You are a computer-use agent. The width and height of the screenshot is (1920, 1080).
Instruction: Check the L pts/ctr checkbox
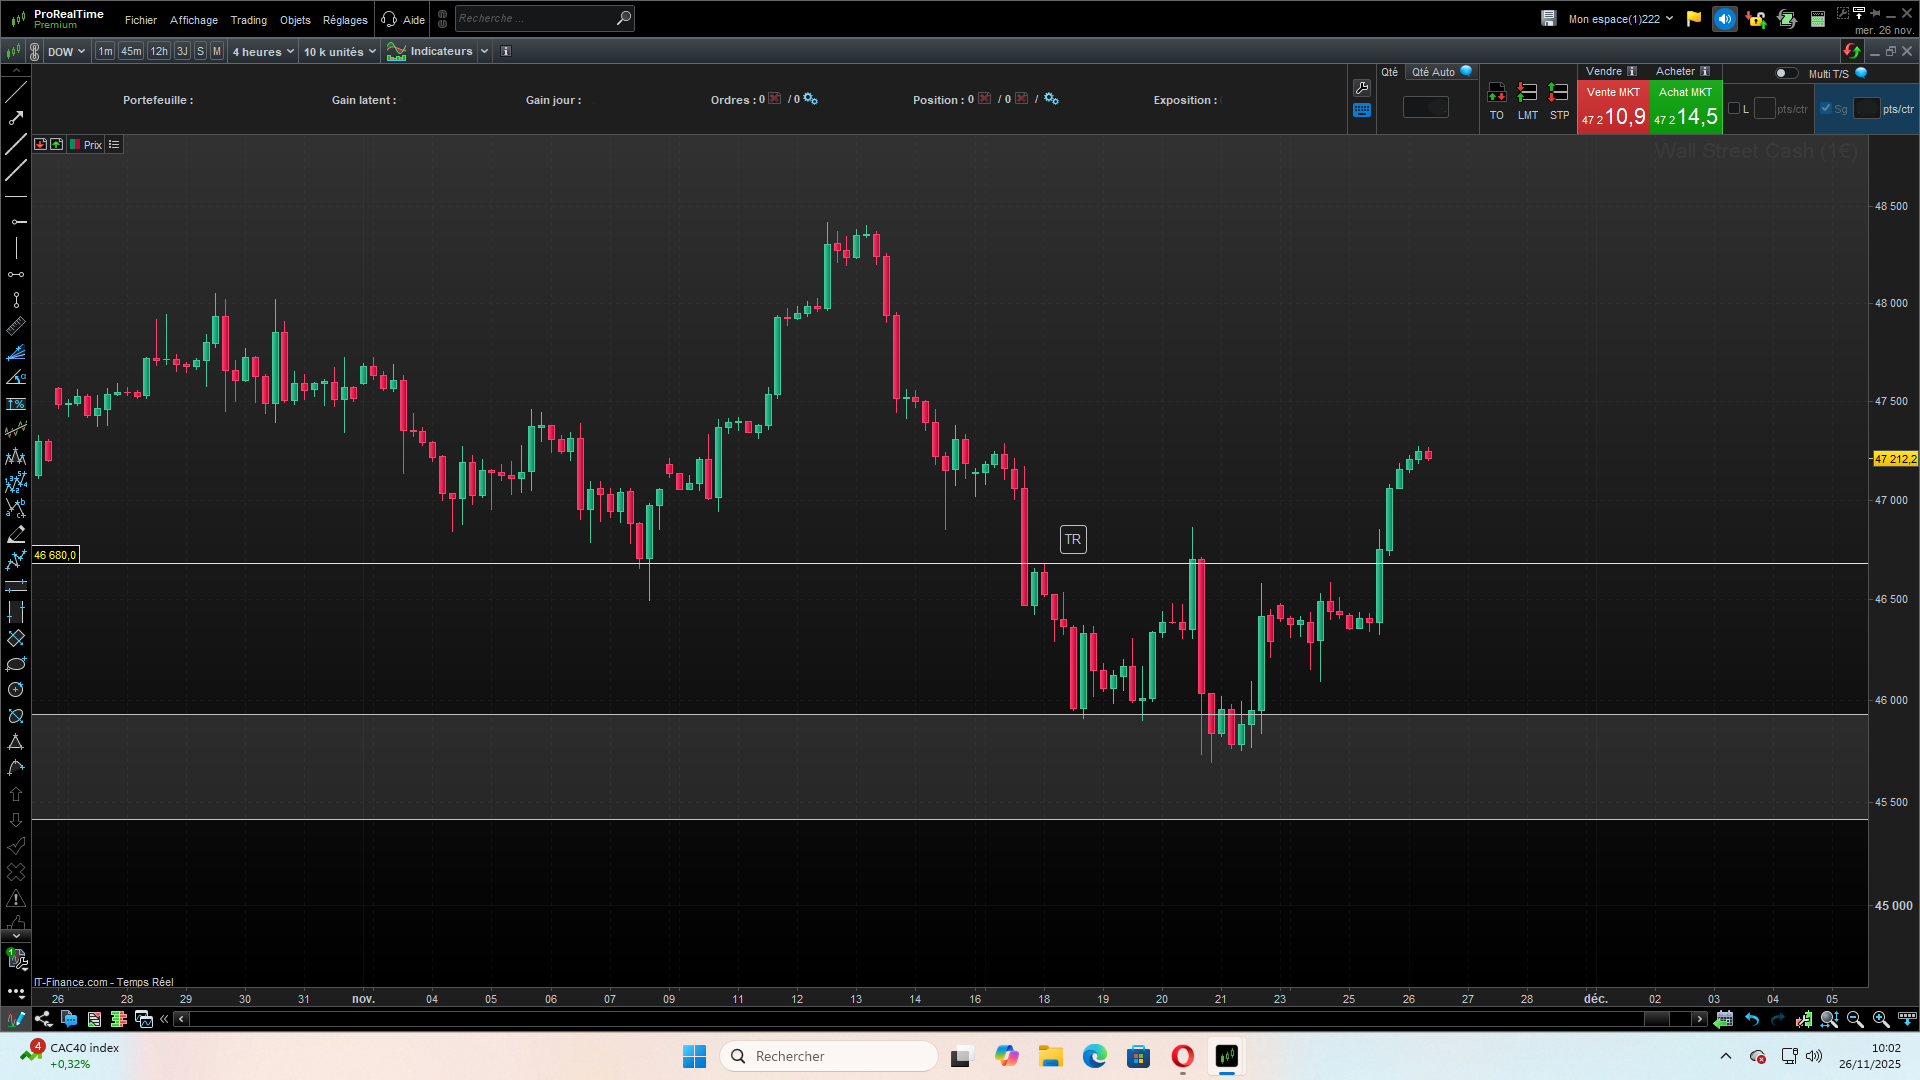pyautogui.click(x=1734, y=109)
